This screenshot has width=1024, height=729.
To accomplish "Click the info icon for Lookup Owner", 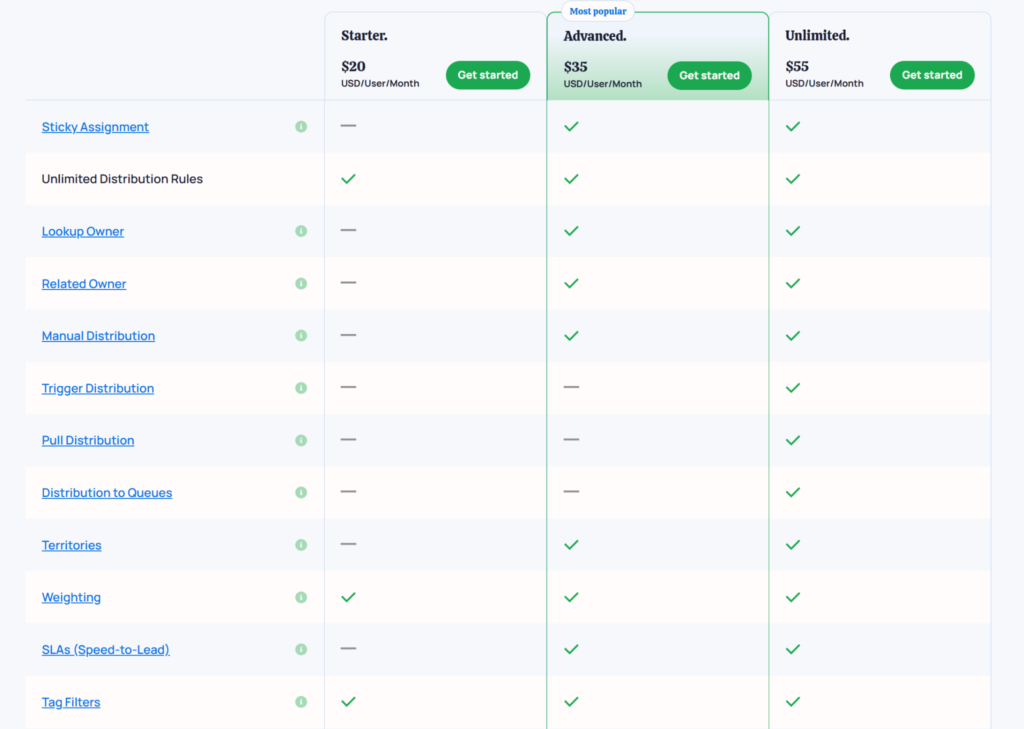I will 301,231.
